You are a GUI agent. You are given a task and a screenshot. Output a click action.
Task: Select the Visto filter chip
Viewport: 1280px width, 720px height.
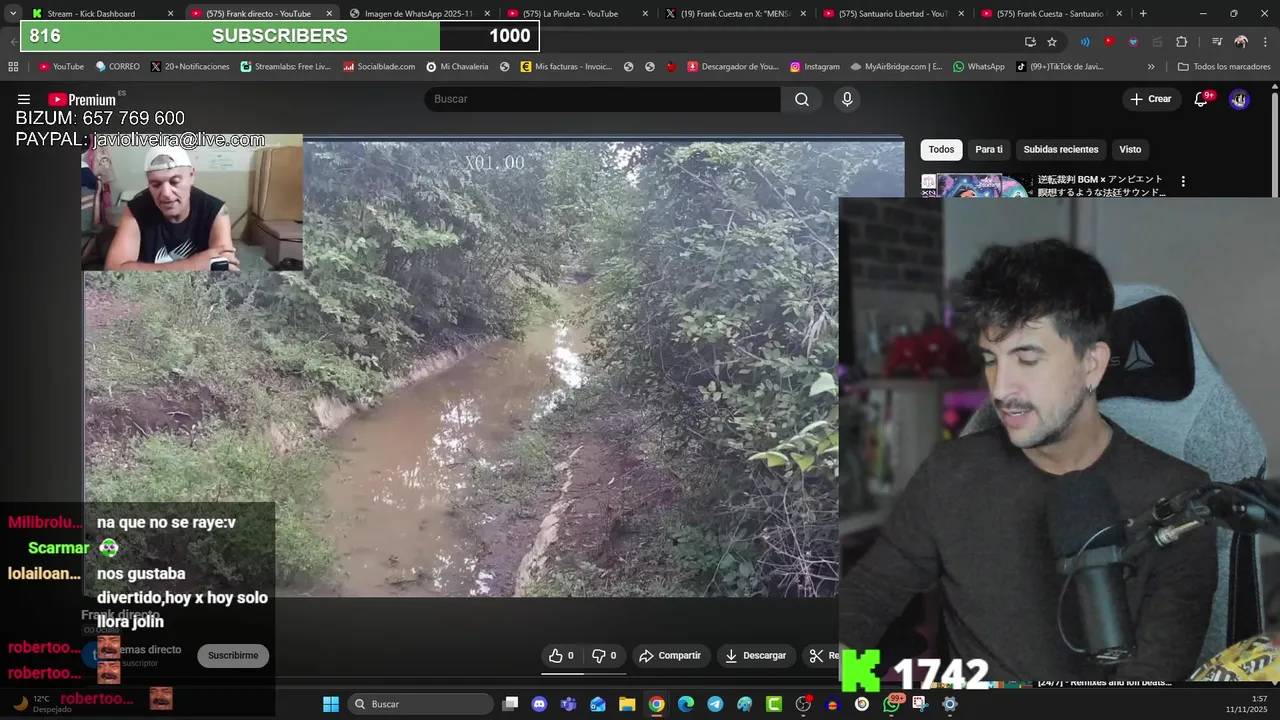1130,150
